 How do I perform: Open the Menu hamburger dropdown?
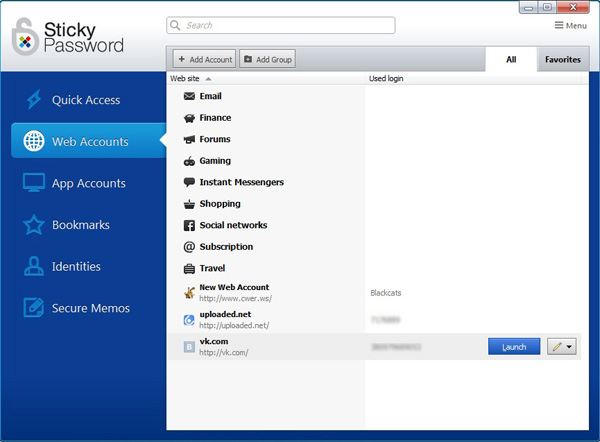coord(571,26)
